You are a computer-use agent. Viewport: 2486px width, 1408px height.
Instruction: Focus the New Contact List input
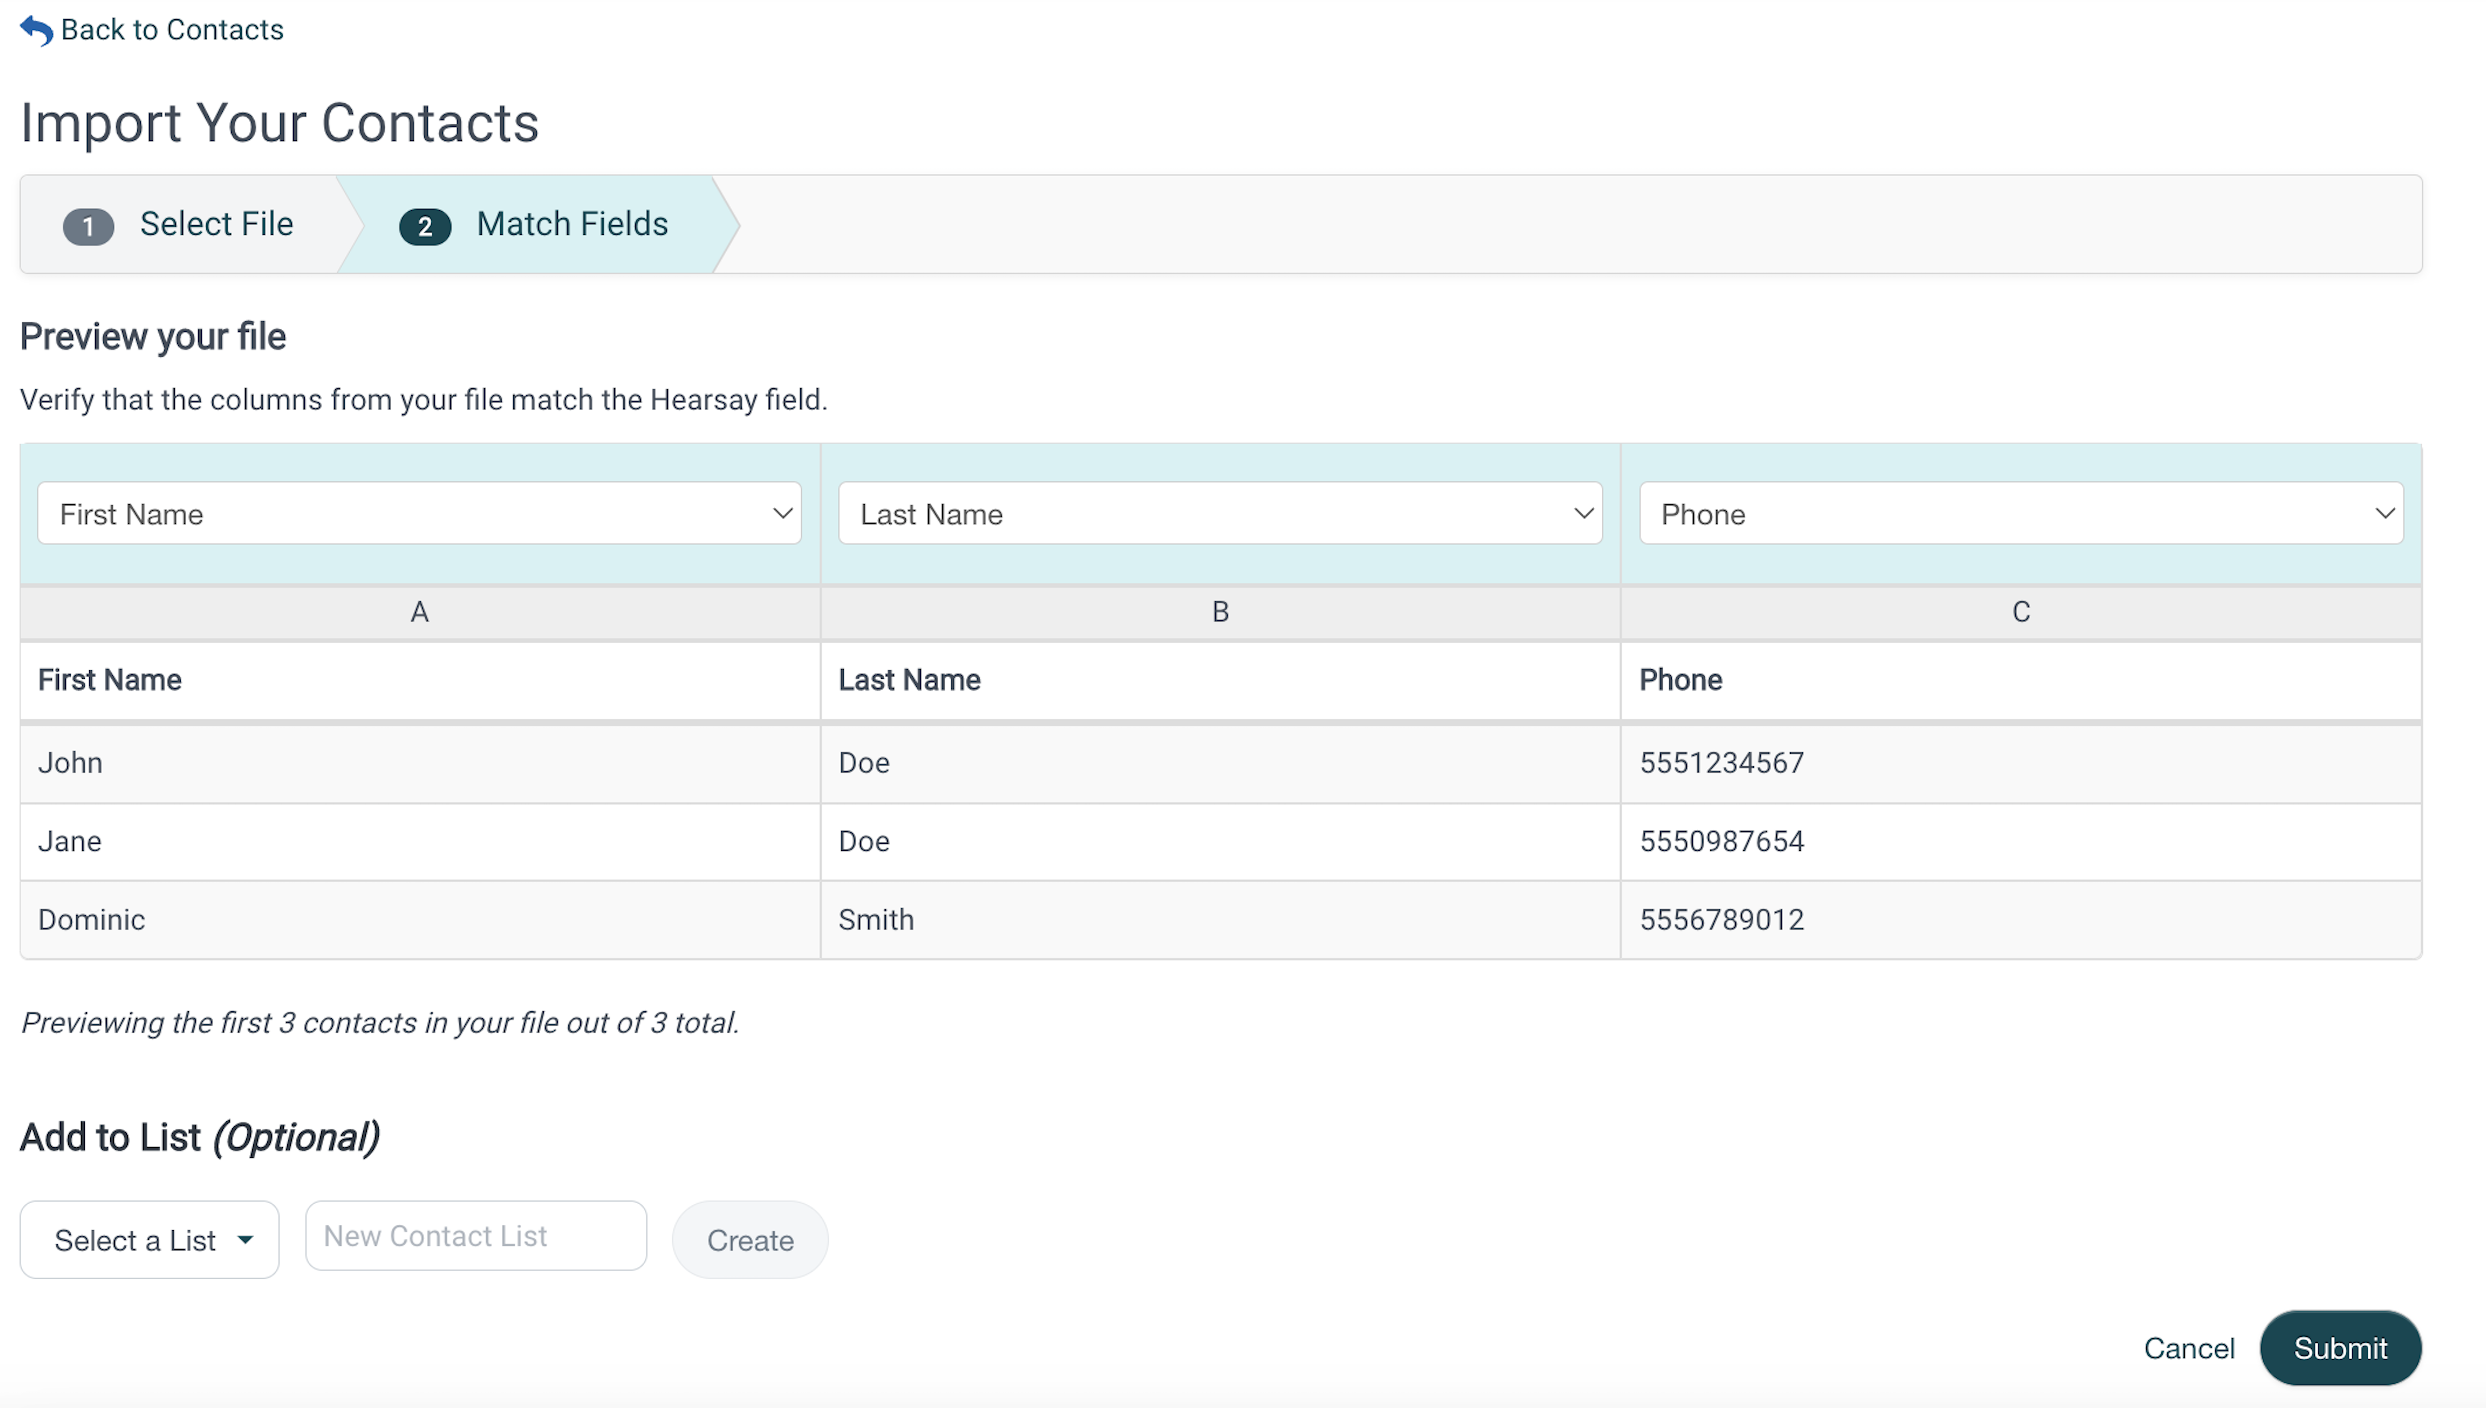click(476, 1236)
